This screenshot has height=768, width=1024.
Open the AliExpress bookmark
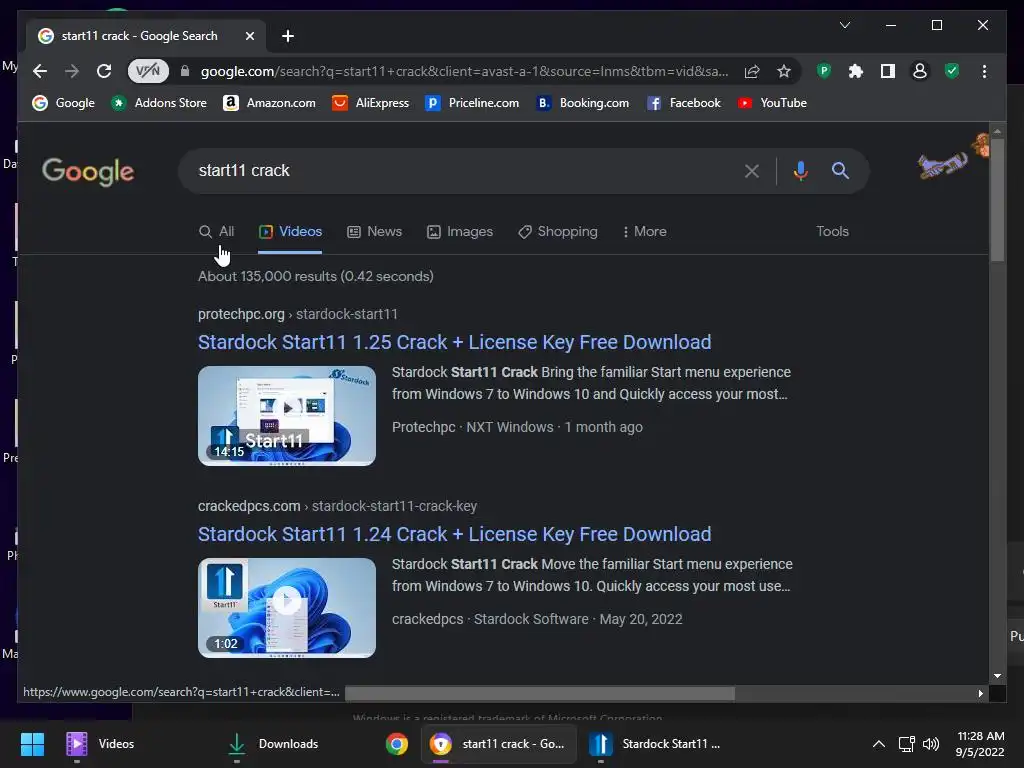click(370, 103)
